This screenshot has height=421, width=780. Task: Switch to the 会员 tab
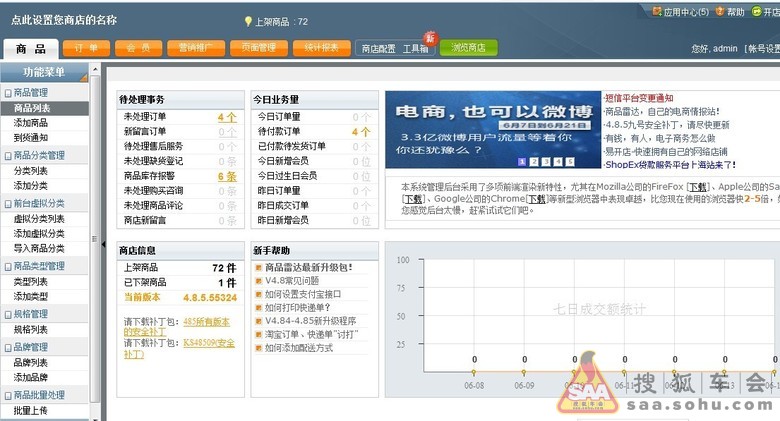tap(138, 48)
